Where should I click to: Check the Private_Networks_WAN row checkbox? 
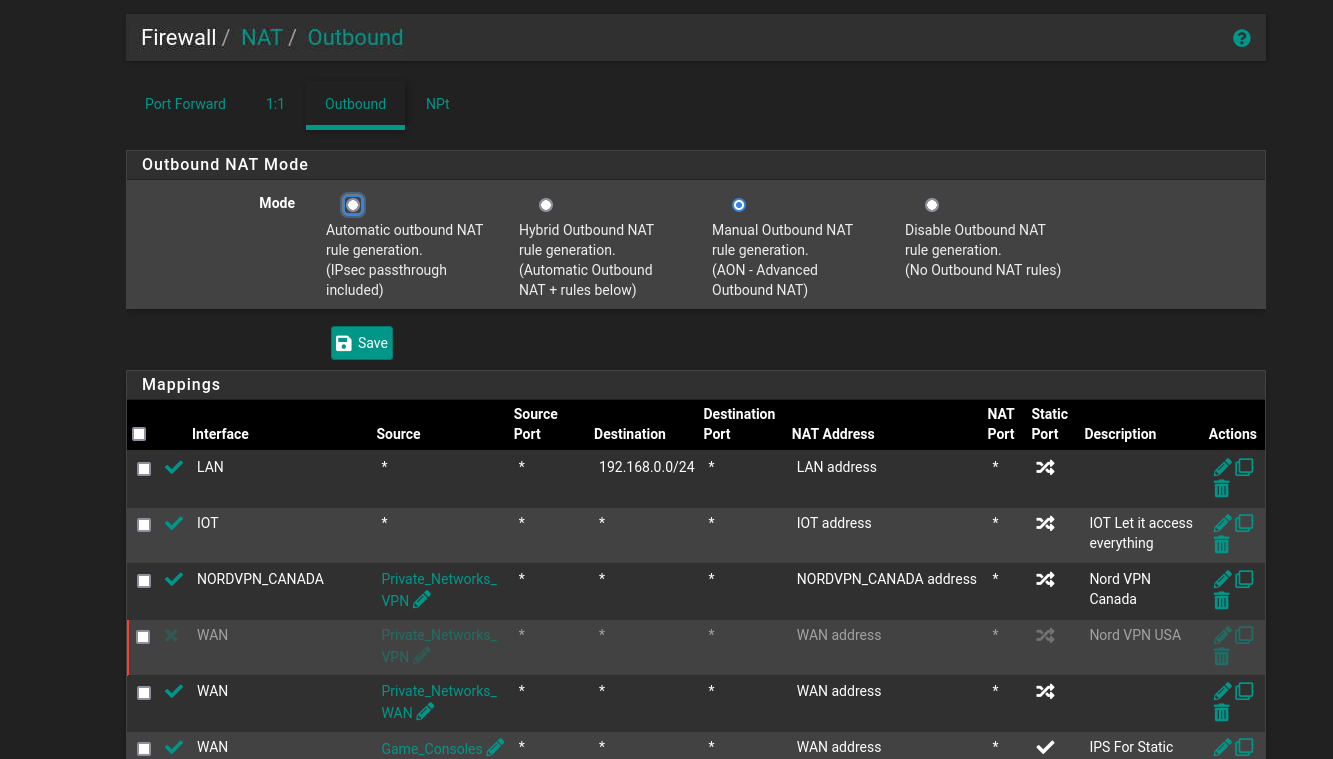[144, 693]
